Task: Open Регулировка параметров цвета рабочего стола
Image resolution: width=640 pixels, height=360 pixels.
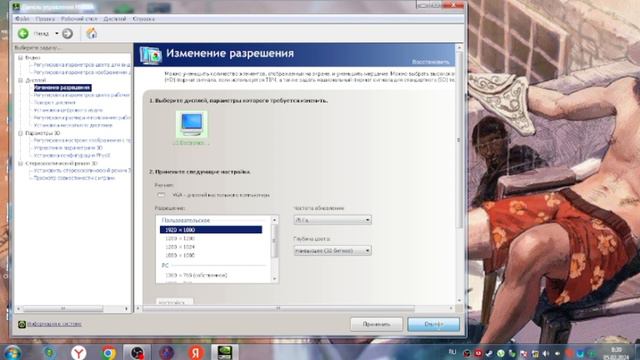Action: click(x=82, y=95)
